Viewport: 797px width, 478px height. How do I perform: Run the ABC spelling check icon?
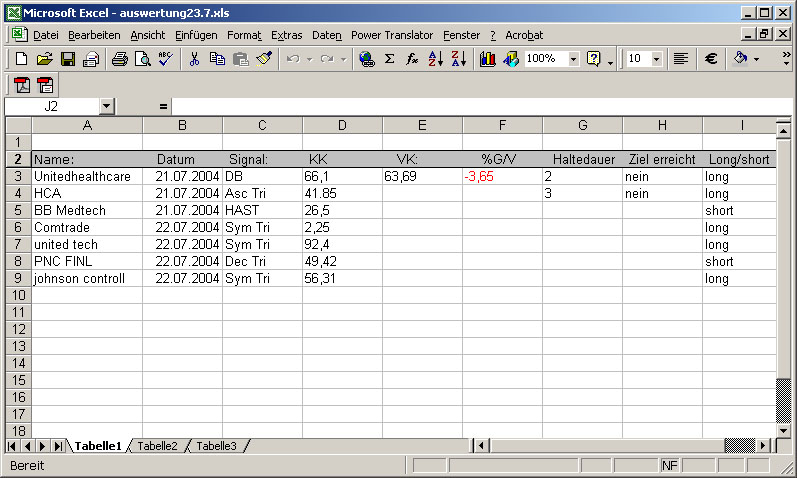(165, 59)
